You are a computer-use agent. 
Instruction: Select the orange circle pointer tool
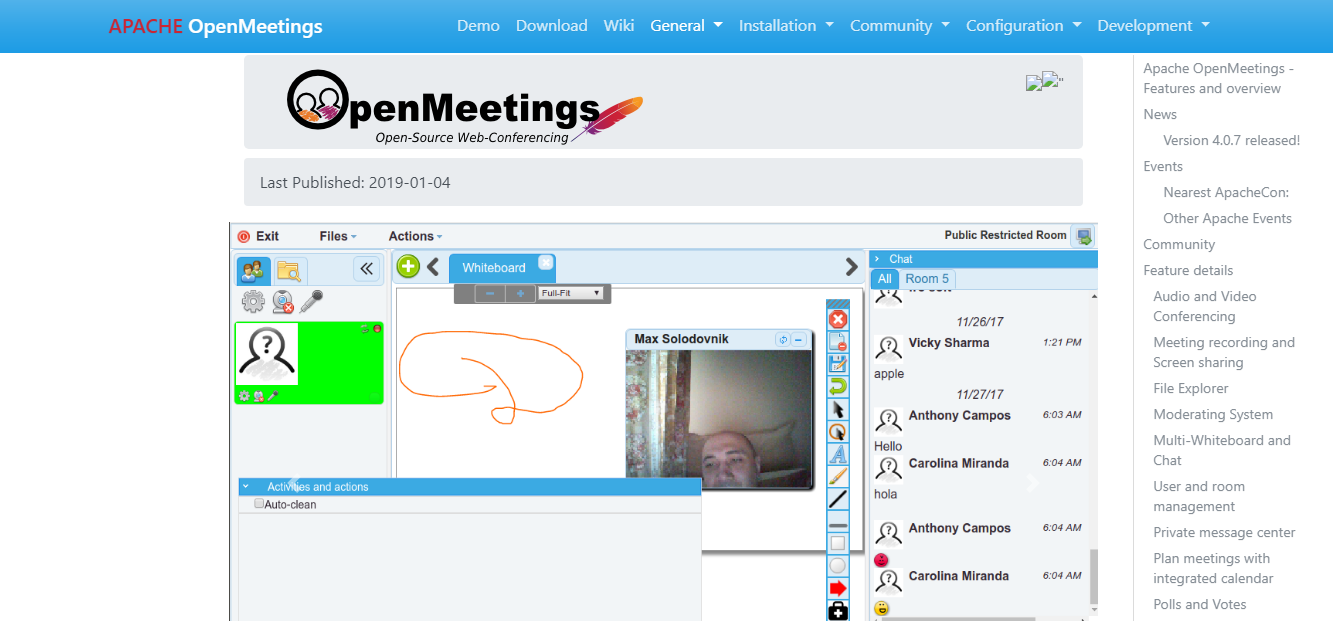coord(838,431)
